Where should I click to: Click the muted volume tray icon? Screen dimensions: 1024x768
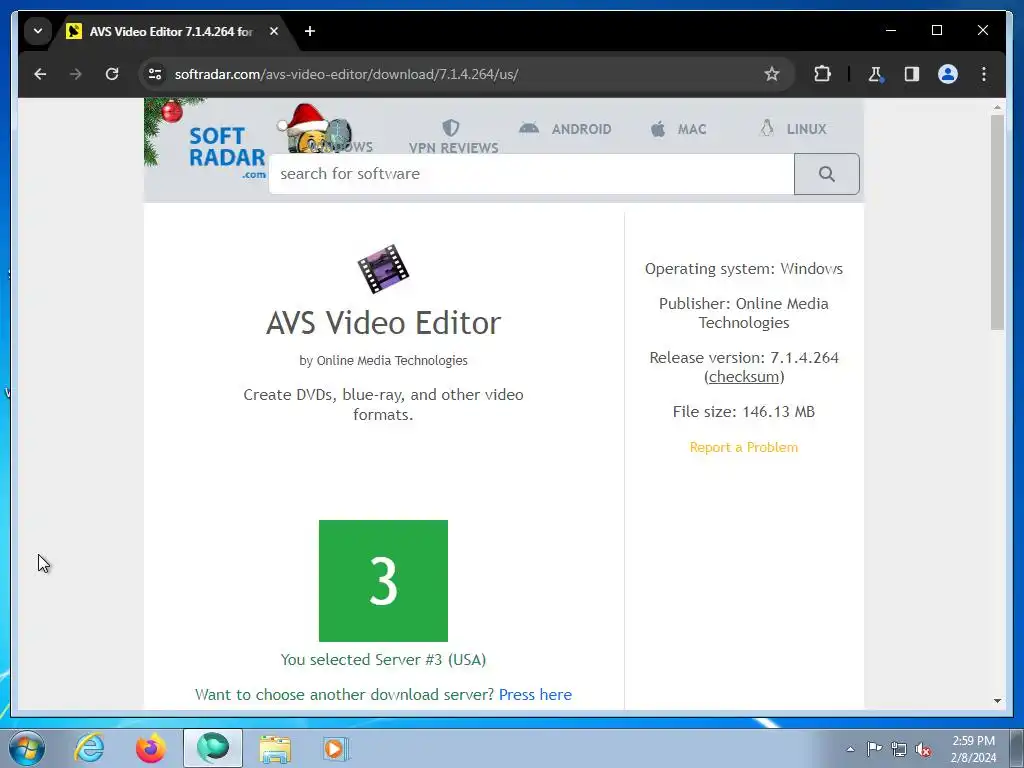(923, 749)
